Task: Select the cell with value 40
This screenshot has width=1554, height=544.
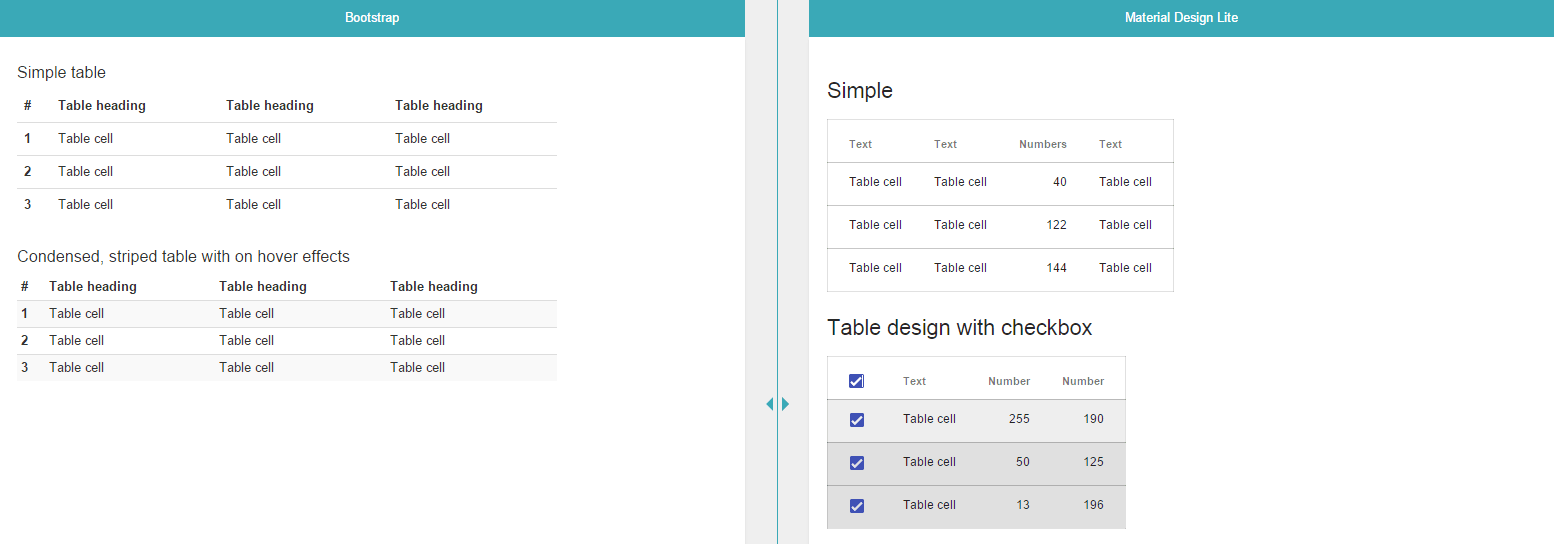Action: (1059, 182)
